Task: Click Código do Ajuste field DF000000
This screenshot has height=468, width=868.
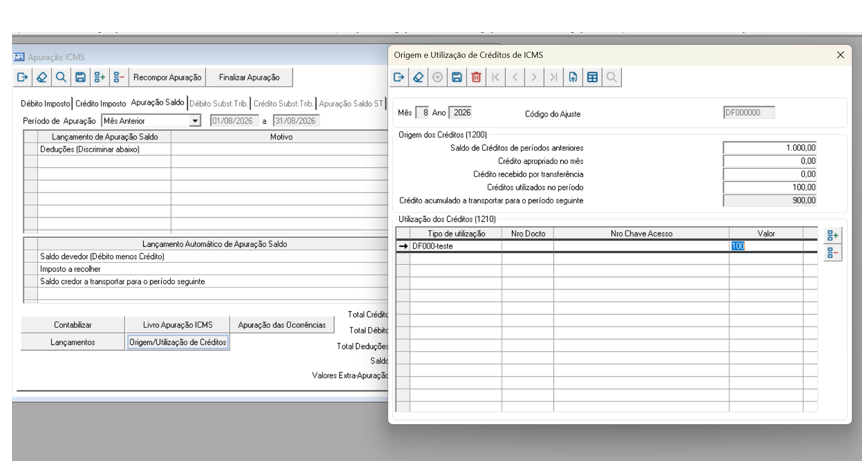Action: (x=748, y=112)
